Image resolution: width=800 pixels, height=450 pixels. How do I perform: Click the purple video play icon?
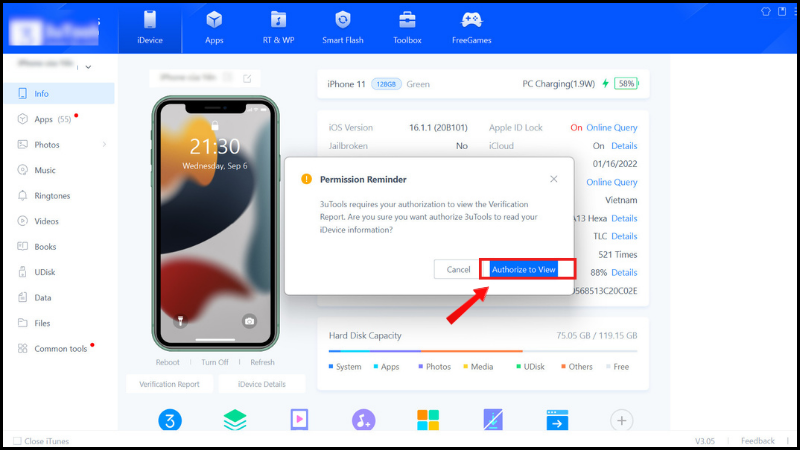click(x=299, y=420)
